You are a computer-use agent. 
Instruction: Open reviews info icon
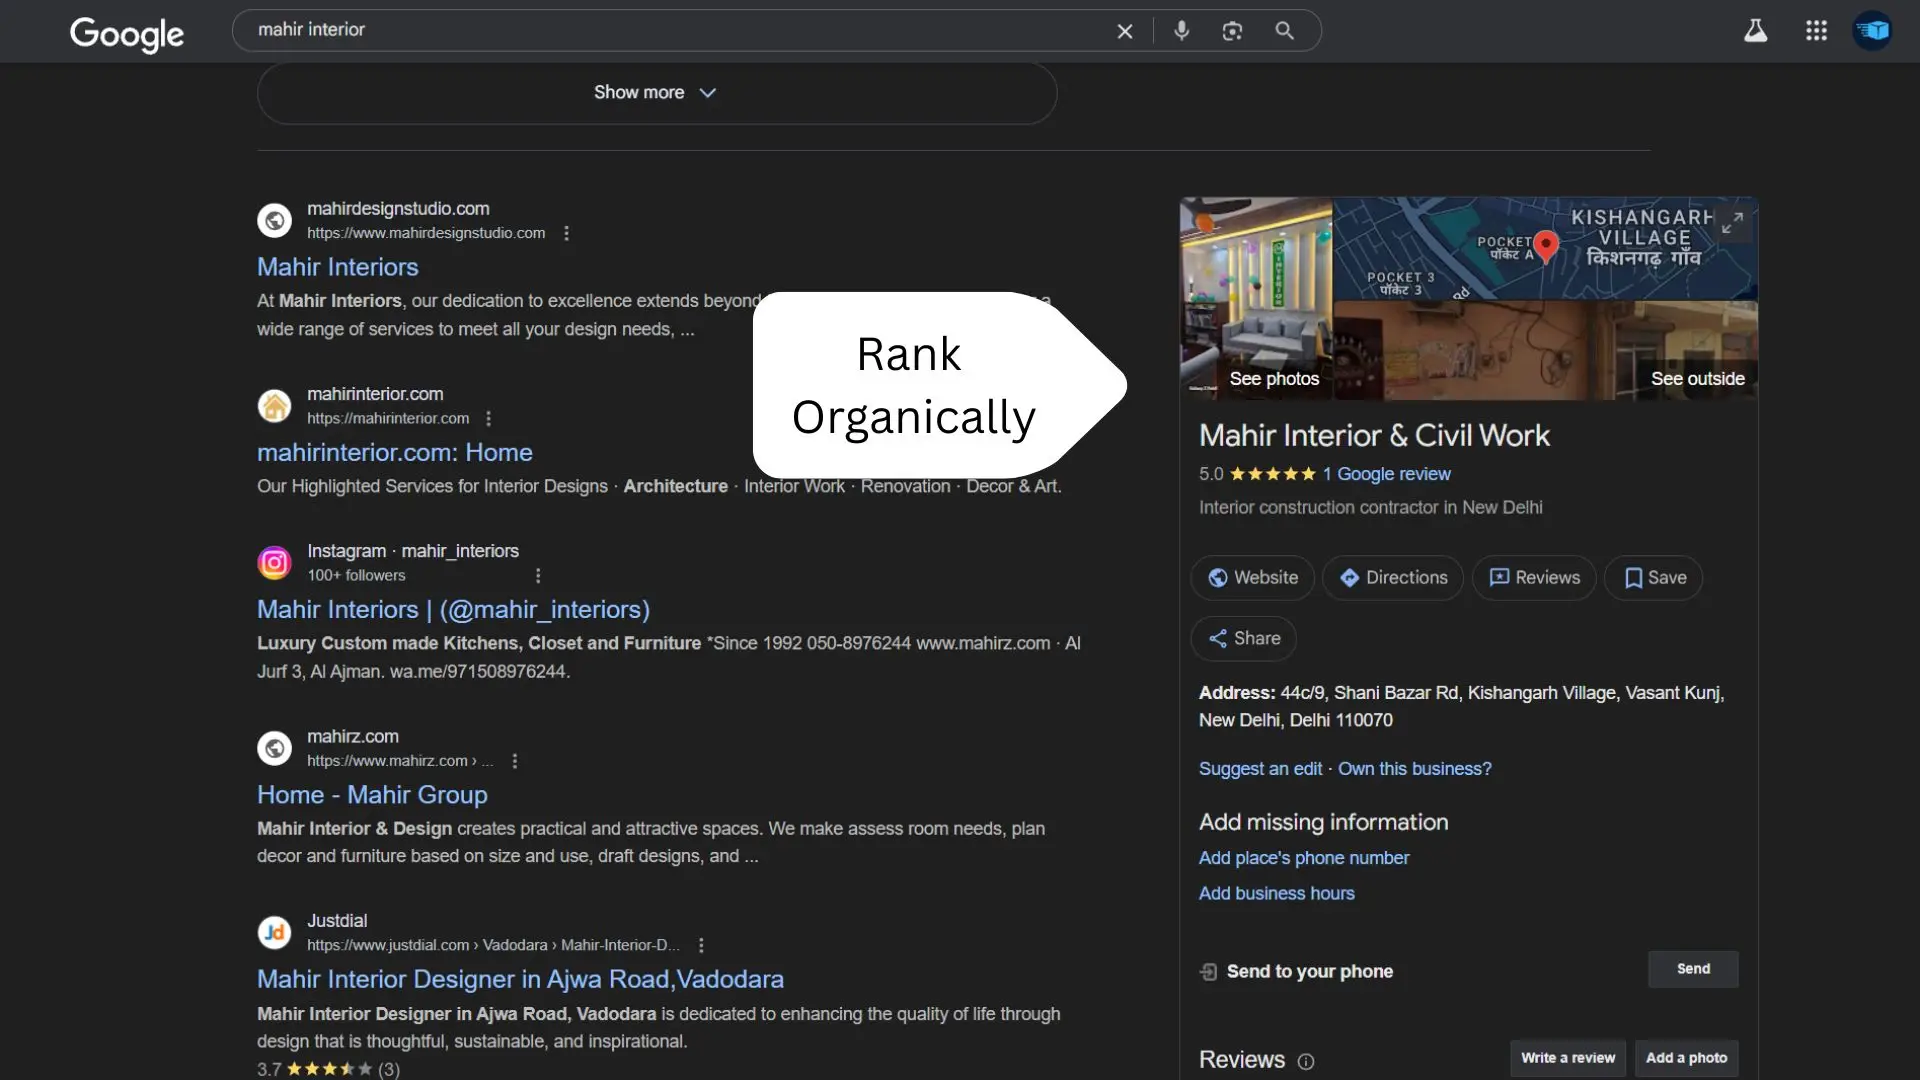coord(1306,1061)
